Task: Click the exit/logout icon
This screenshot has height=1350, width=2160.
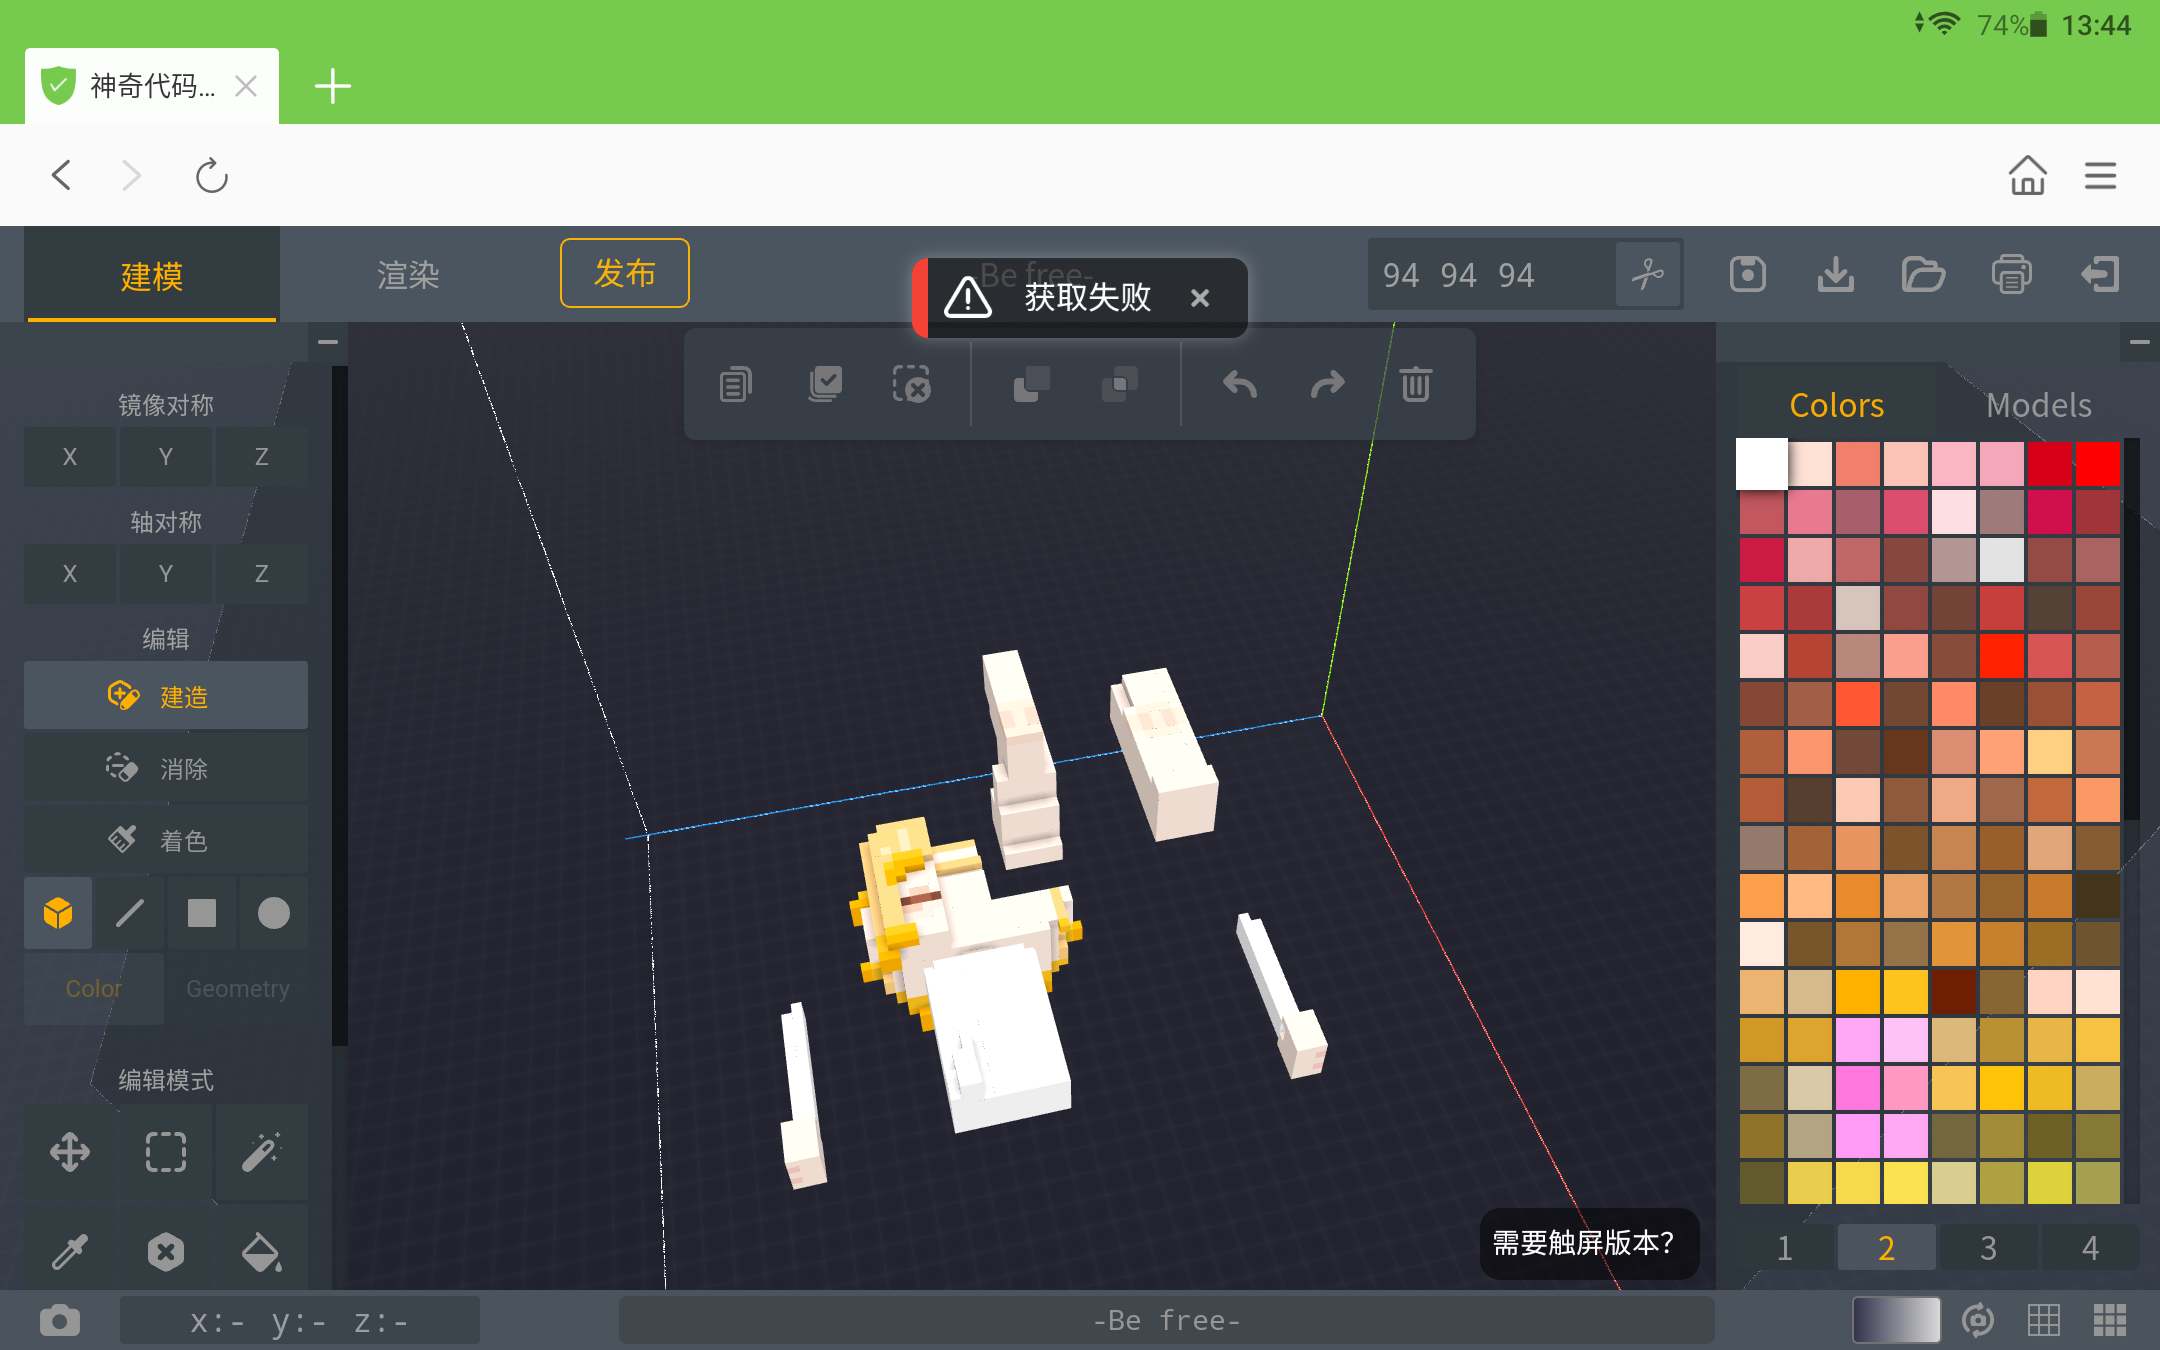Action: [2100, 274]
